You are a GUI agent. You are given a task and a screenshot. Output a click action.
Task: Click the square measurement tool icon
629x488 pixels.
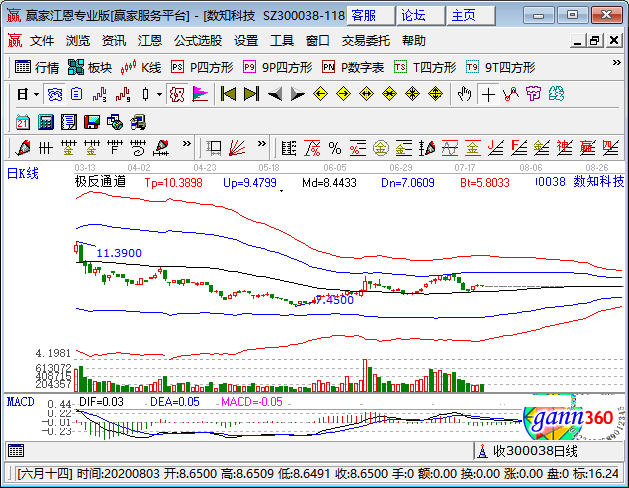point(214,148)
